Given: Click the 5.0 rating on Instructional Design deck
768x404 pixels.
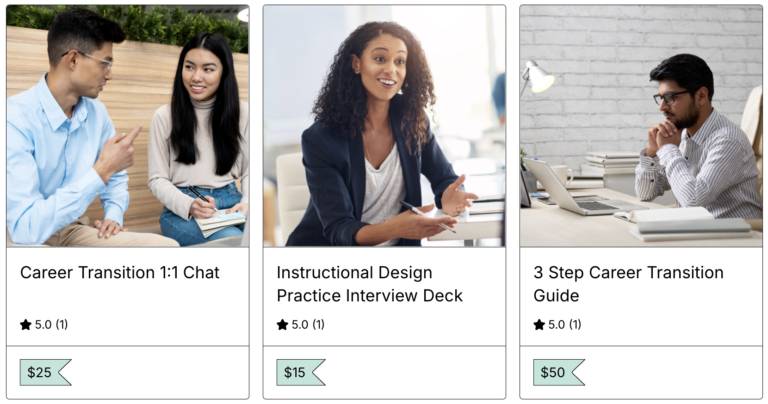Looking at the screenshot, I should point(300,325).
